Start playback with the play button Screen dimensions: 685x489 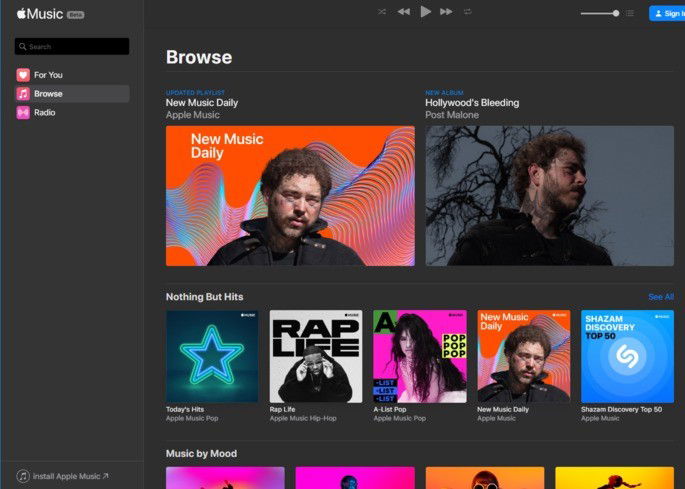click(426, 12)
